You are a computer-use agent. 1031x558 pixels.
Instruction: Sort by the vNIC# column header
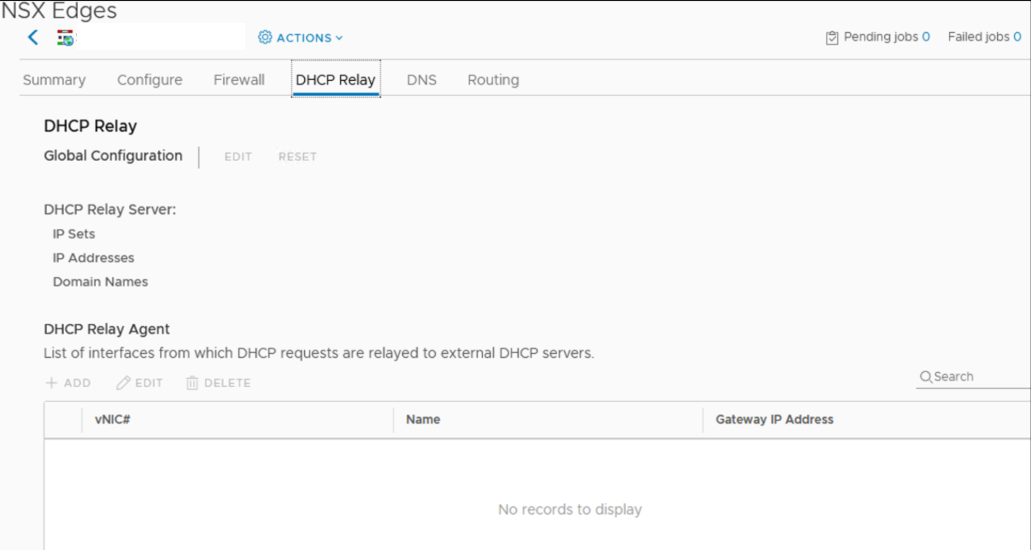tap(112, 419)
